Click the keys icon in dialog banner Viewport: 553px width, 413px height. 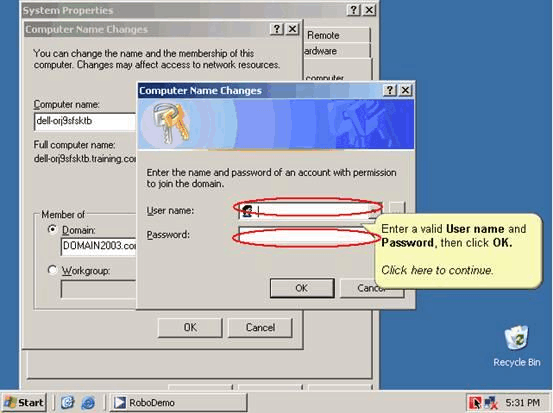tap(171, 123)
